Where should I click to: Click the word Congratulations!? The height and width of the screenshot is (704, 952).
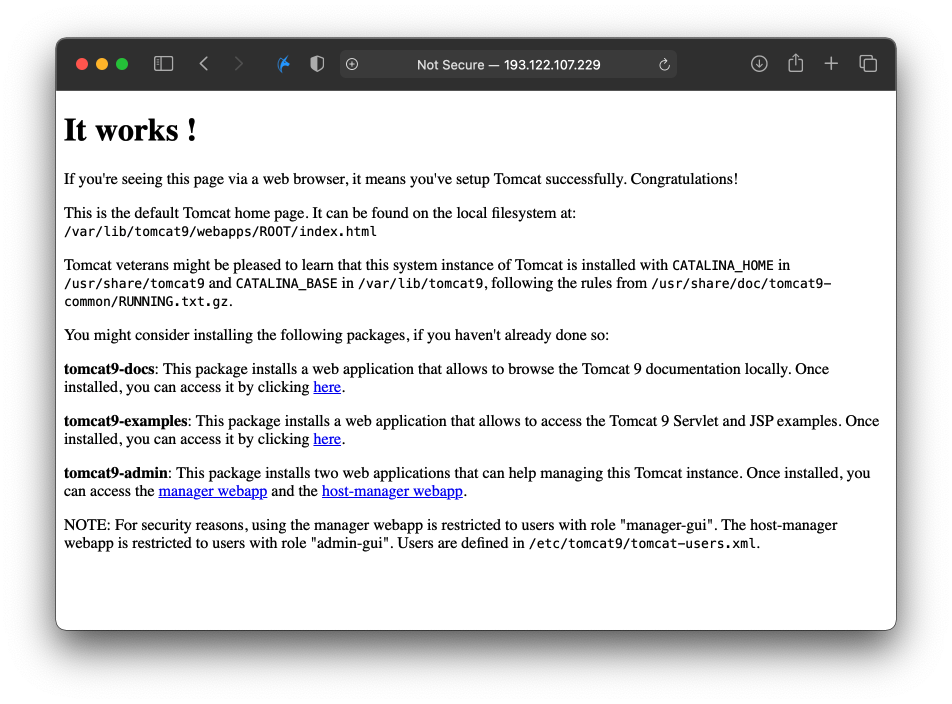pyautogui.click(x=684, y=180)
